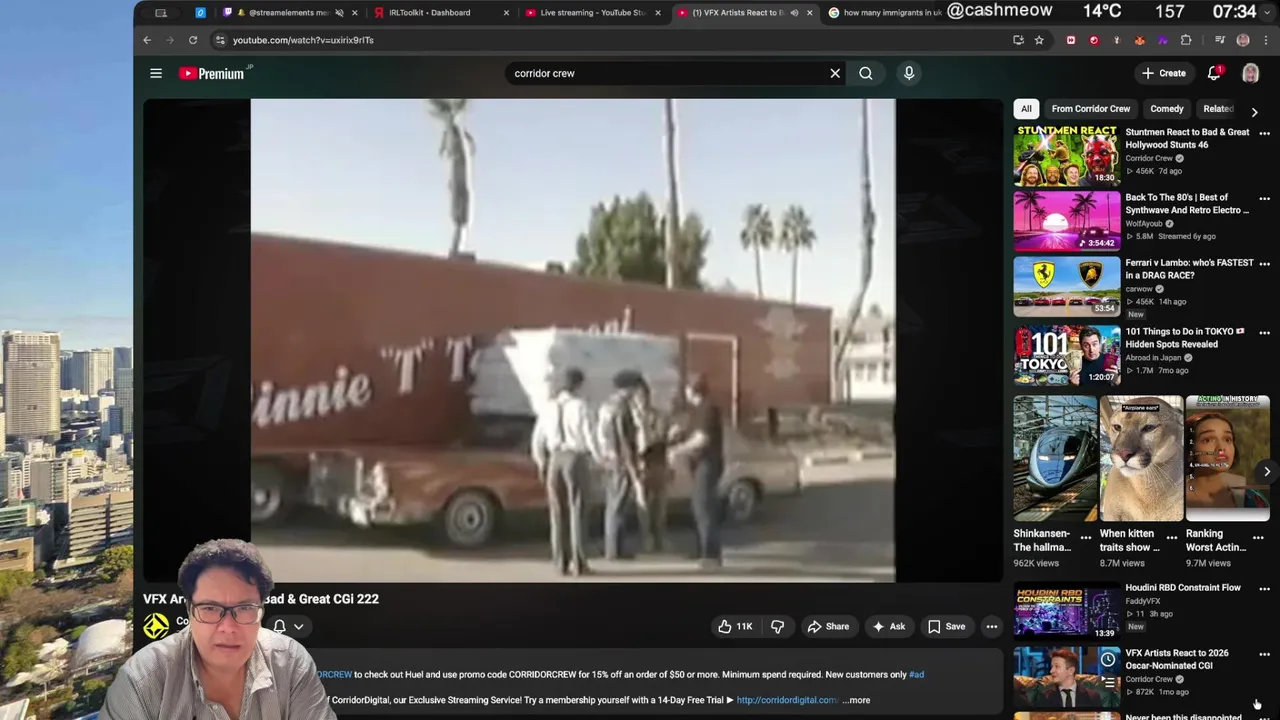The image size is (1280, 720).
Task: Click the Share button
Action: [828, 627]
